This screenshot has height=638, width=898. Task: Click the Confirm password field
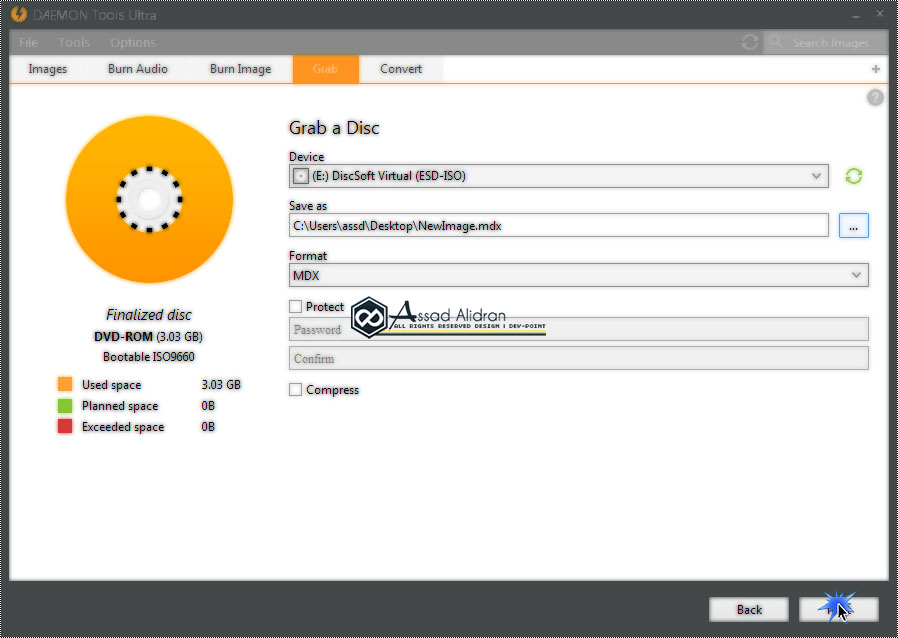578,359
